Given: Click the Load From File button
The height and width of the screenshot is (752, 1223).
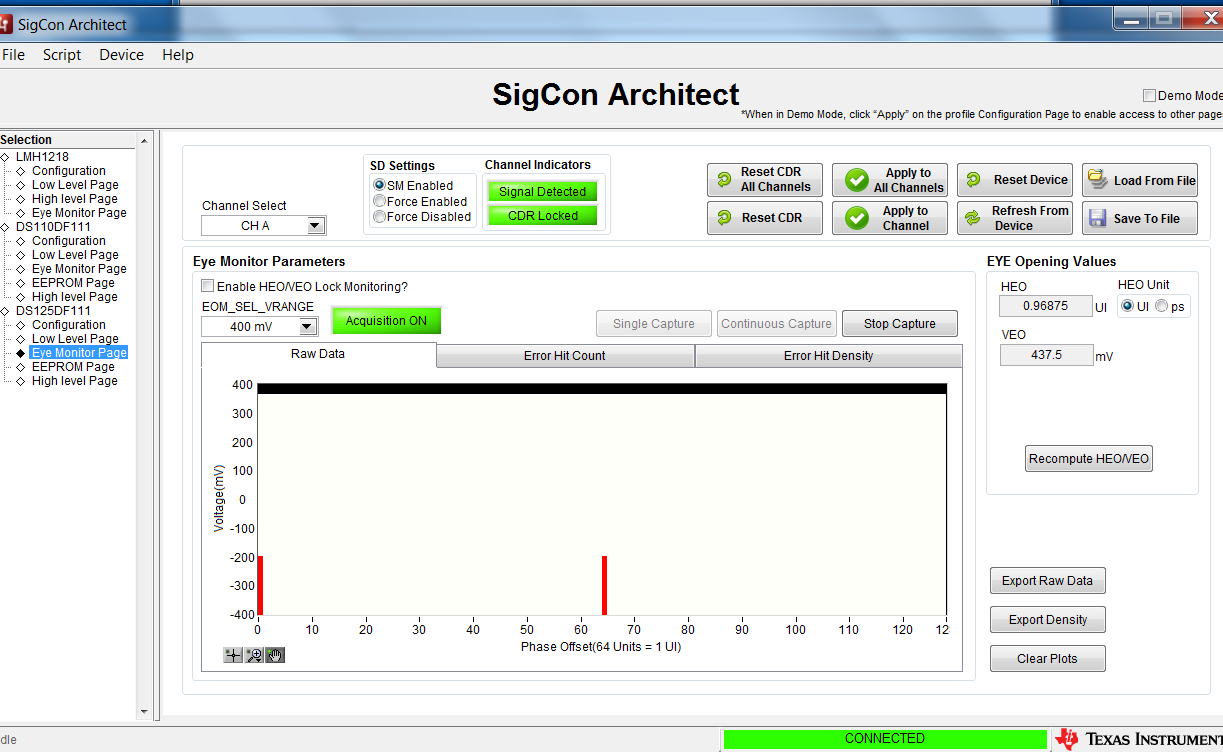Looking at the screenshot, I should tap(1140, 180).
